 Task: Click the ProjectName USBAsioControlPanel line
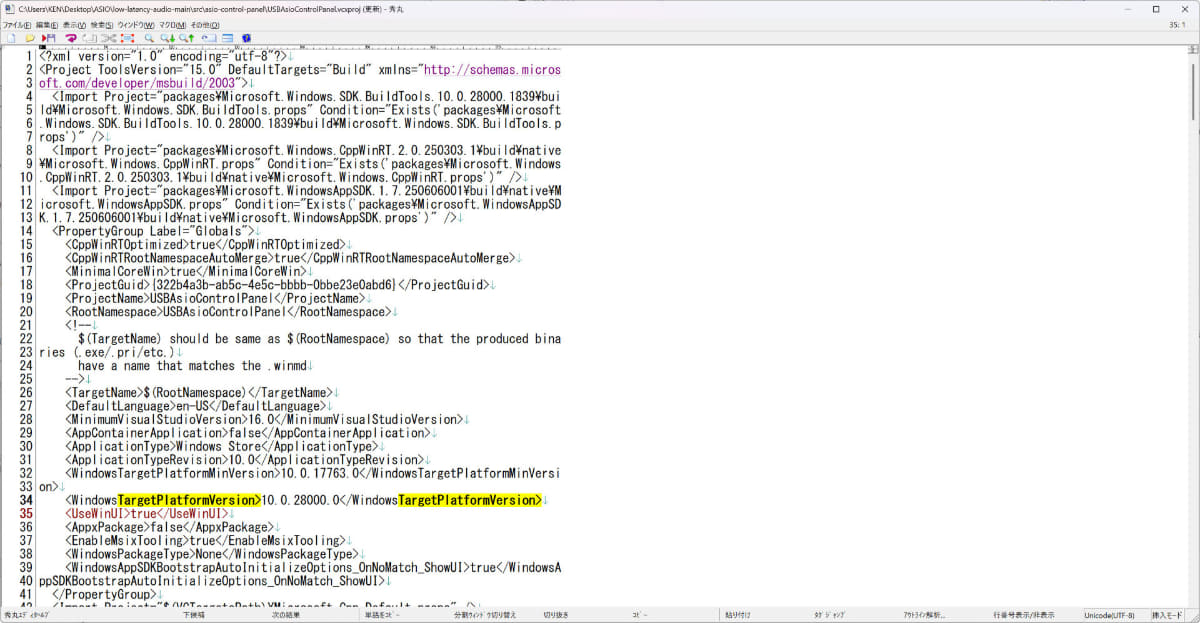tap(213, 298)
